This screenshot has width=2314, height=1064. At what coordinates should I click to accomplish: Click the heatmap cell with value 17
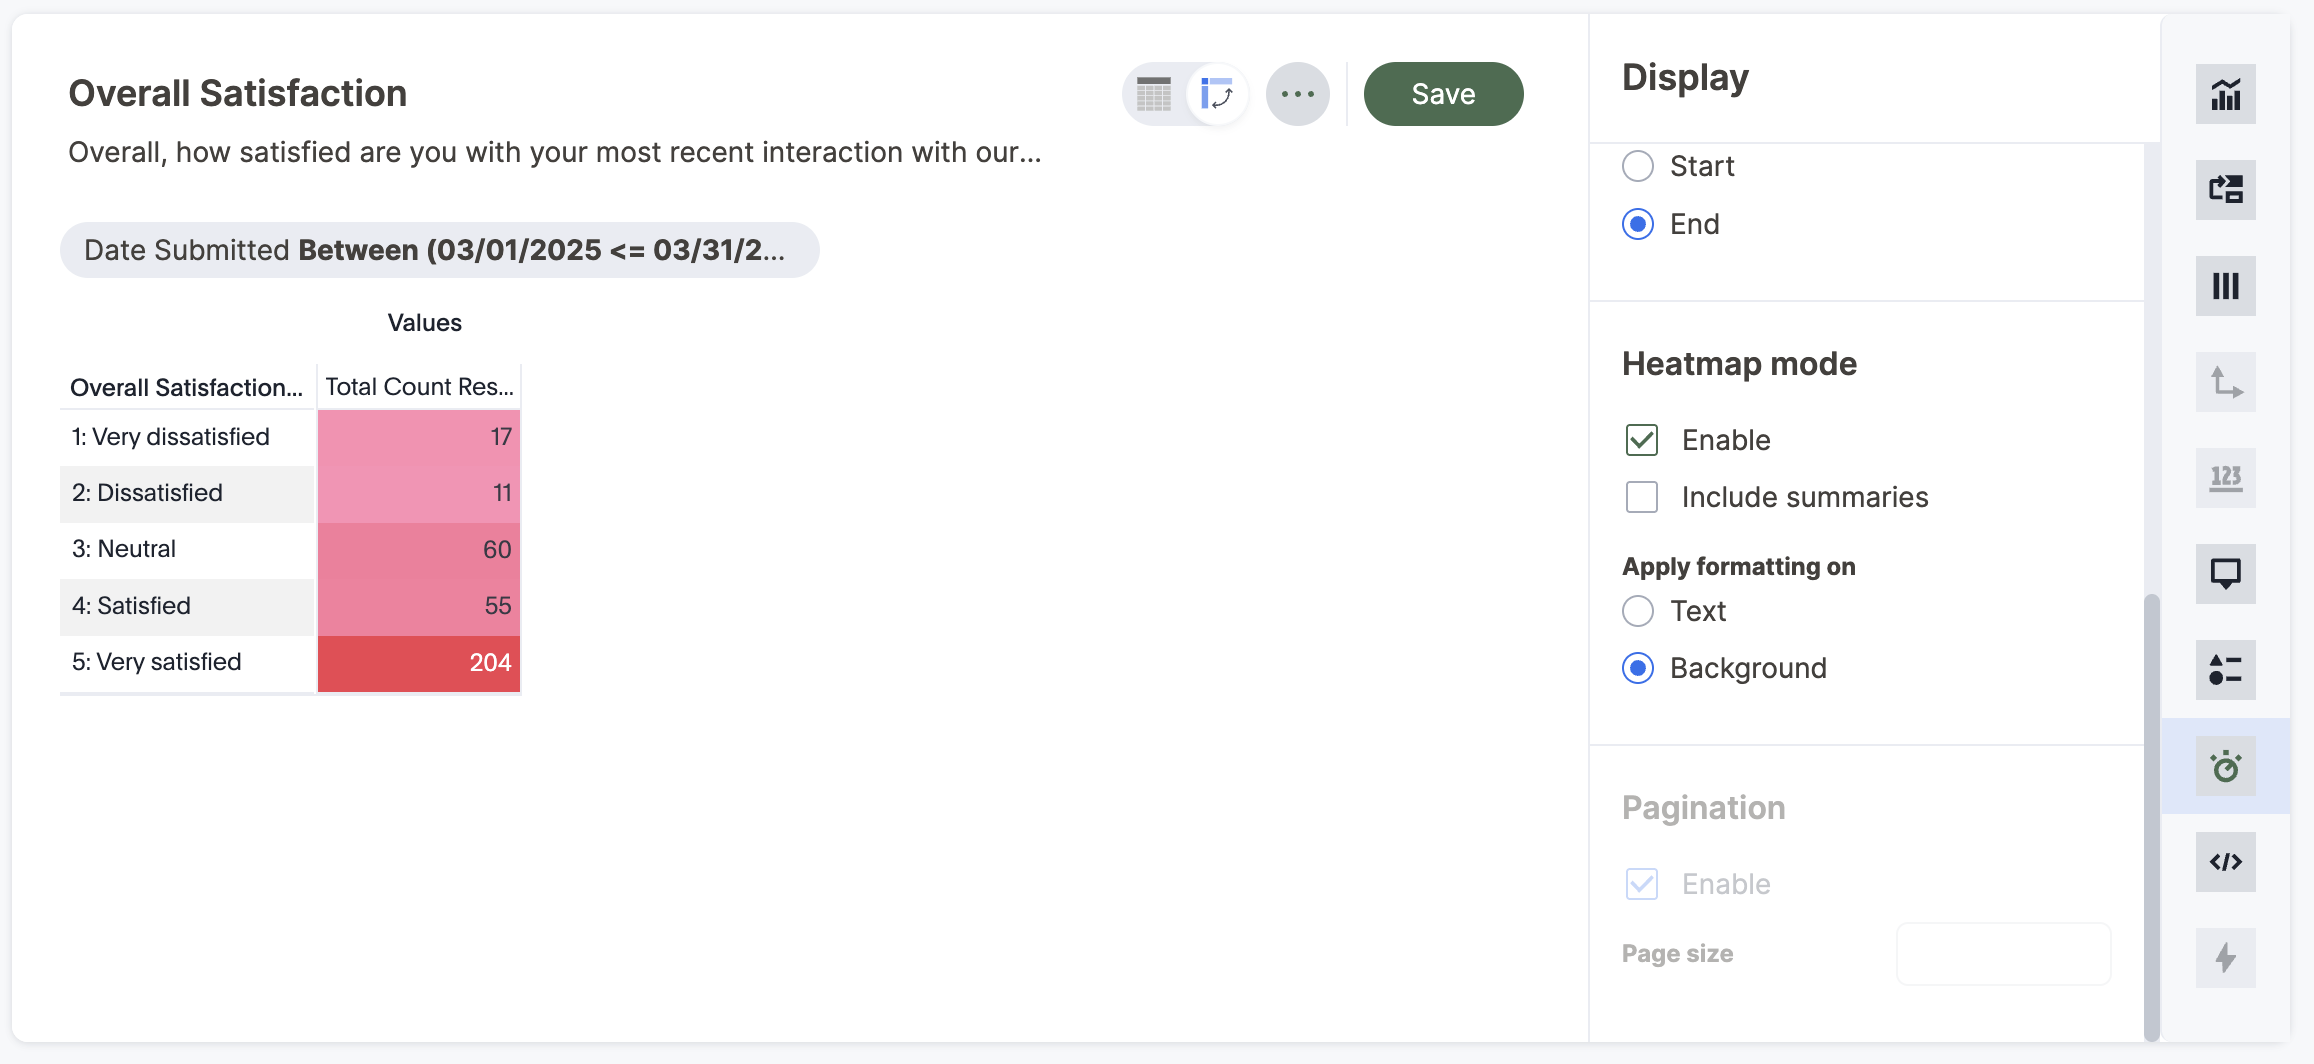419,437
